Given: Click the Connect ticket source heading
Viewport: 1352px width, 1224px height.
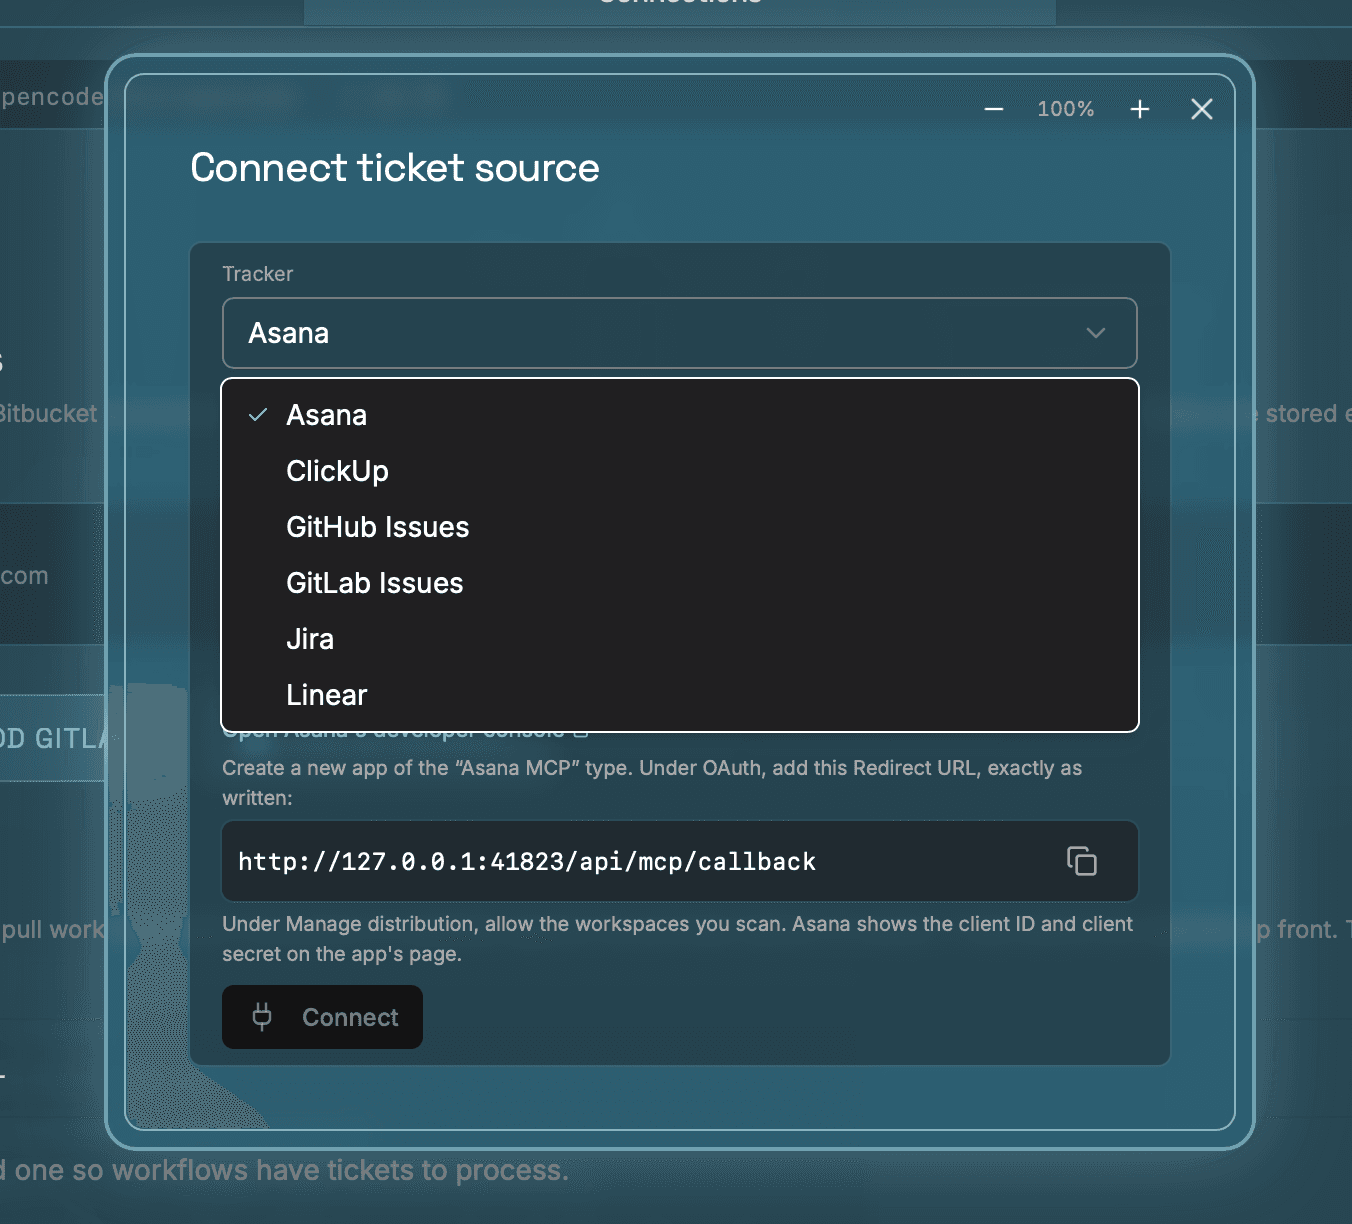Looking at the screenshot, I should (395, 168).
